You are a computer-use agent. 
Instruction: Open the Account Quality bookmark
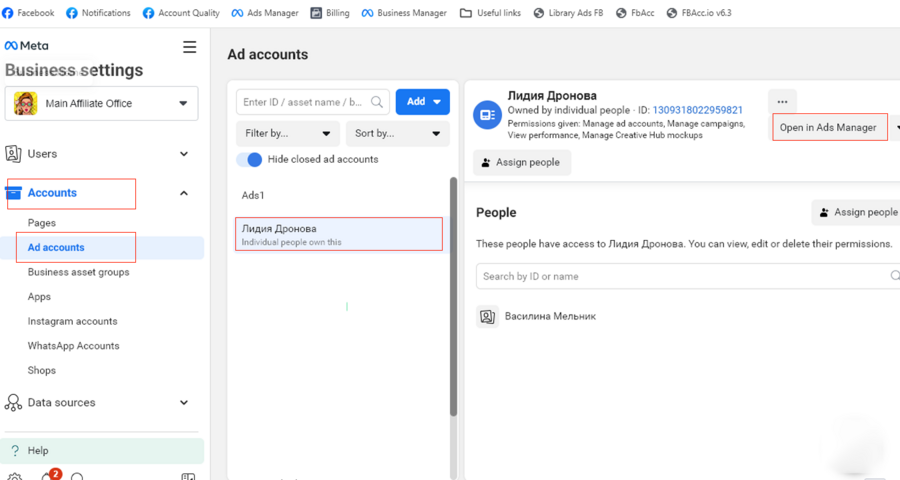pyautogui.click(x=181, y=13)
